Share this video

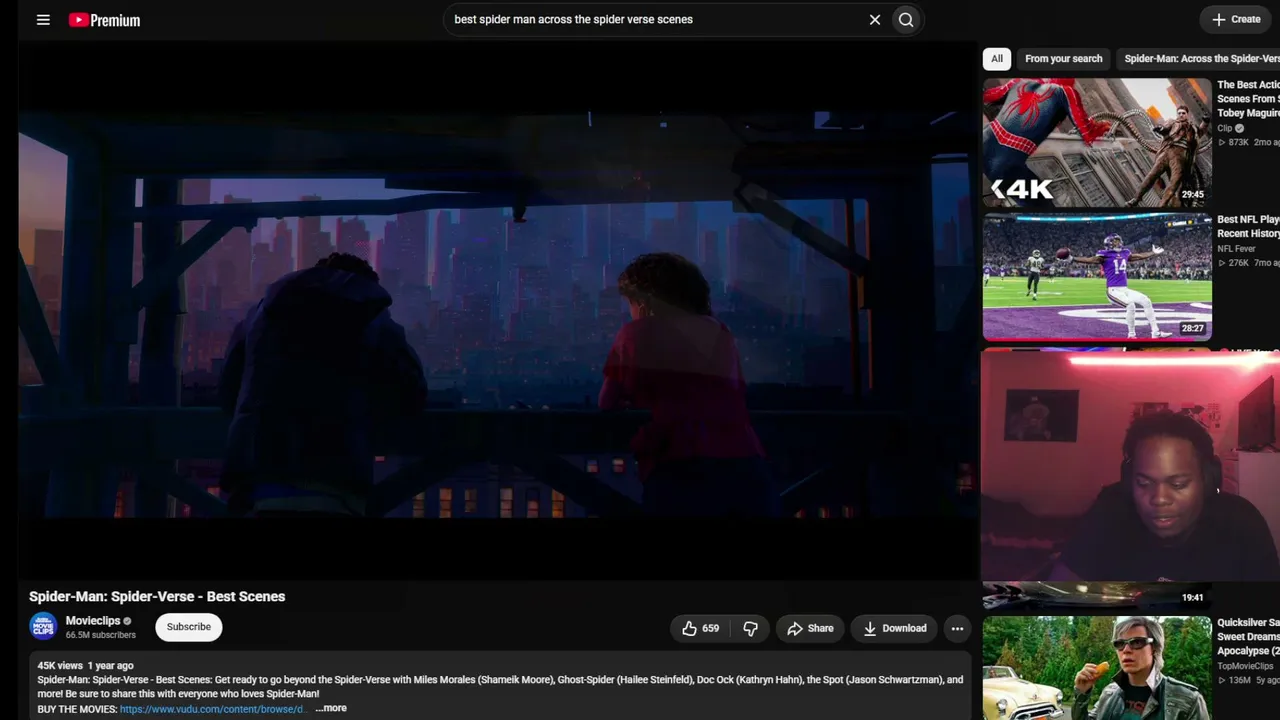click(x=810, y=628)
